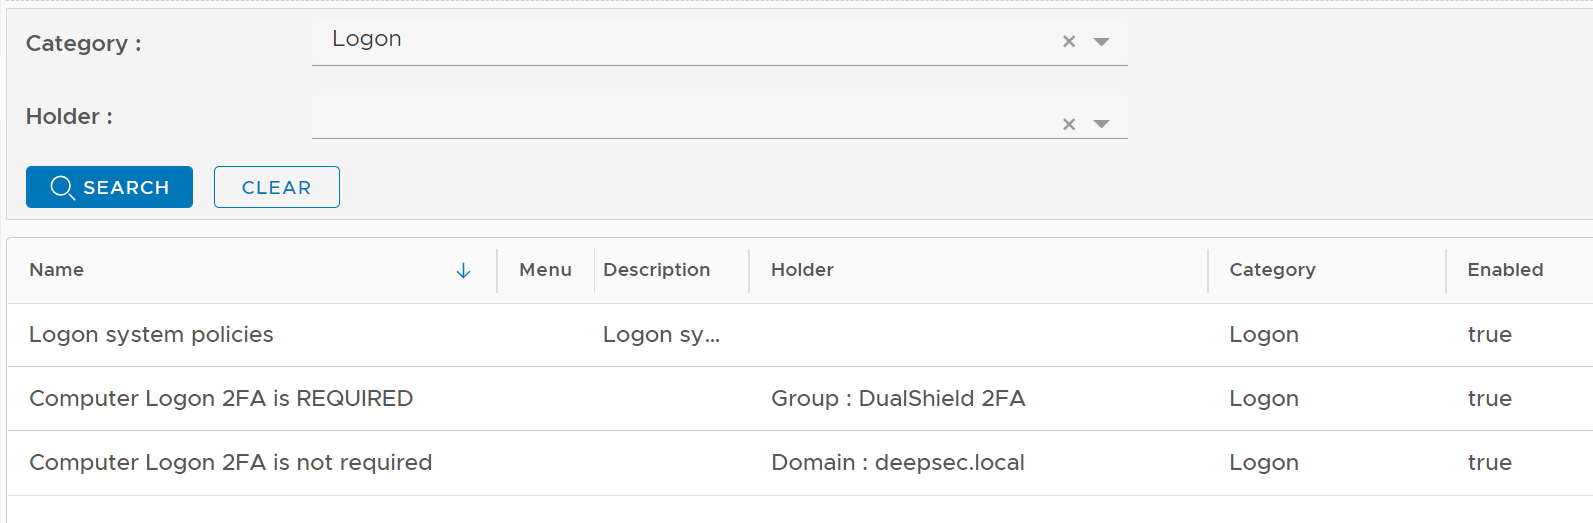
Task: Expand the Category dropdown arrow
Action: pos(1101,42)
